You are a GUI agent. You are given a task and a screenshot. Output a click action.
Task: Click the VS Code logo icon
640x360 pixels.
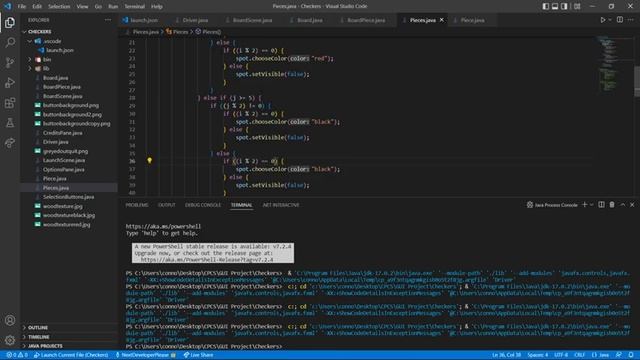point(7,6)
